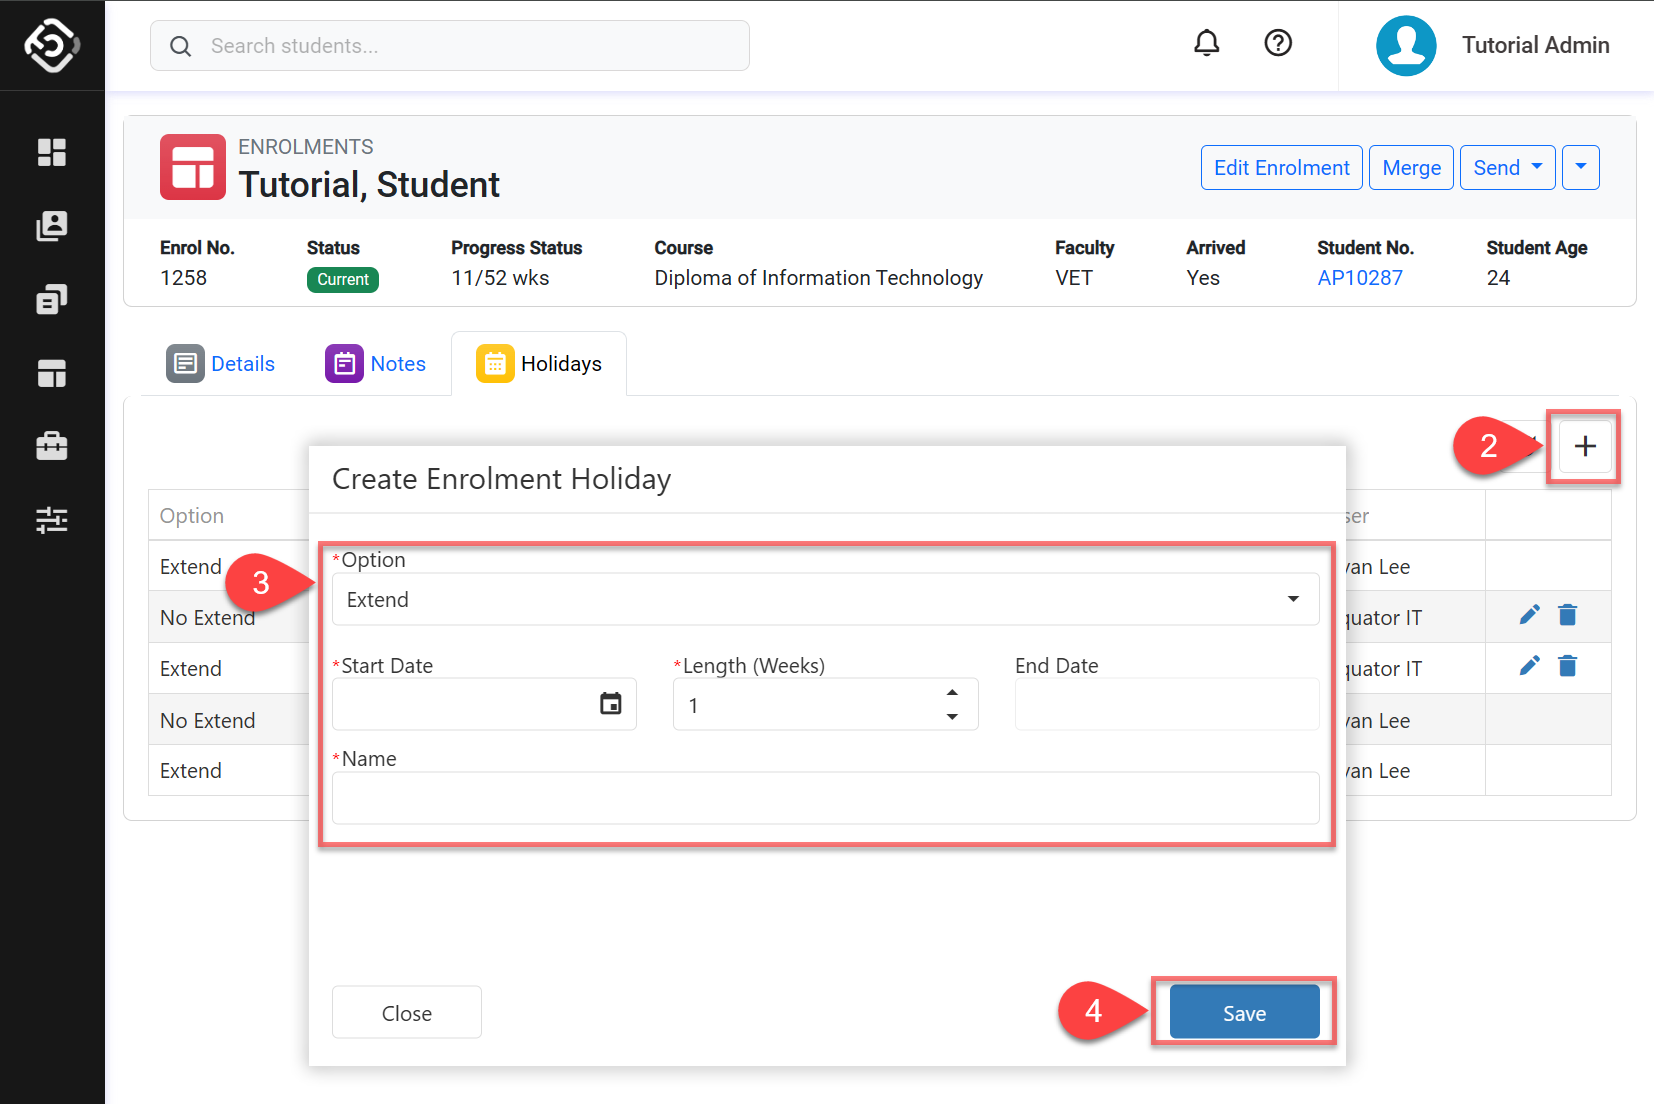Image resolution: width=1654 pixels, height=1104 pixels.
Task: Click the Student Age value 24
Action: click(x=1498, y=278)
